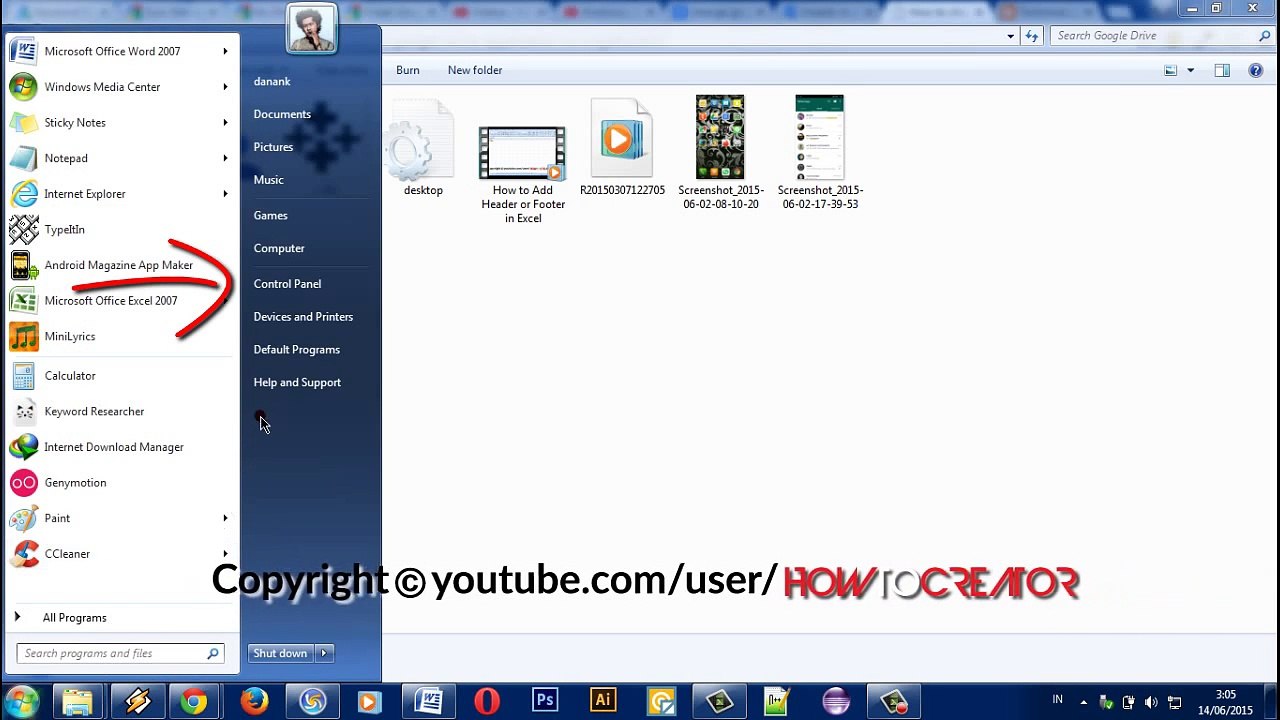Image resolution: width=1280 pixels, height=720 pixels.
Task: Open Android Magazine App Maker
Action: (x=118, y=265)
